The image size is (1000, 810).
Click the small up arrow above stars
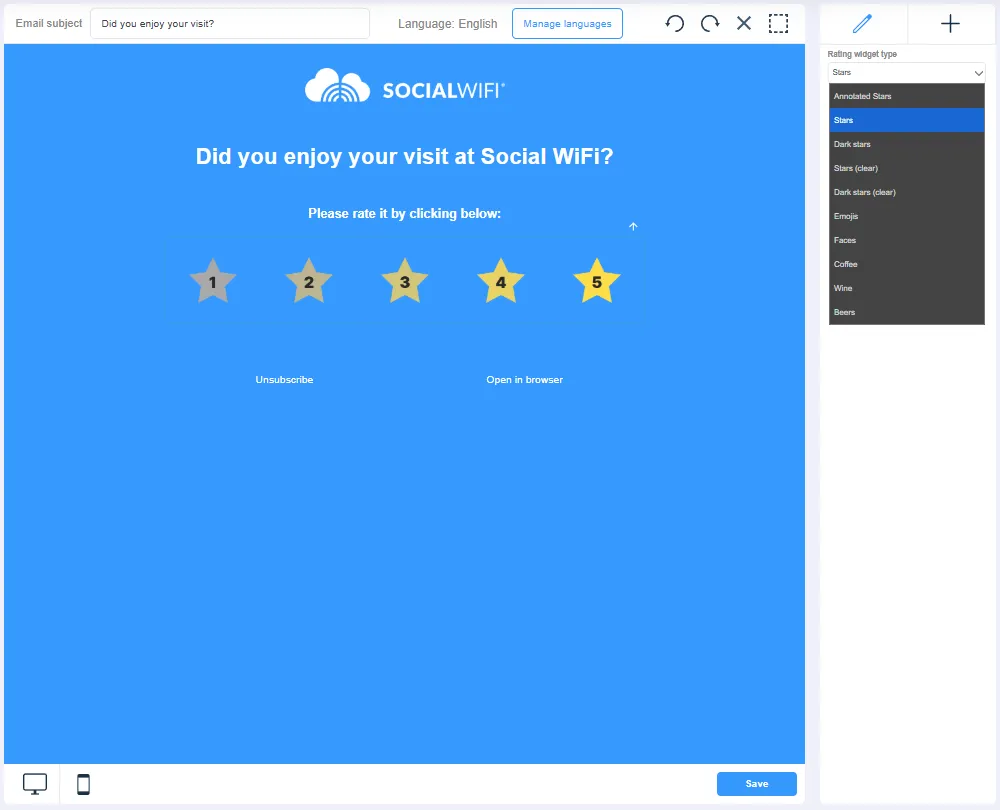(633, 226)
